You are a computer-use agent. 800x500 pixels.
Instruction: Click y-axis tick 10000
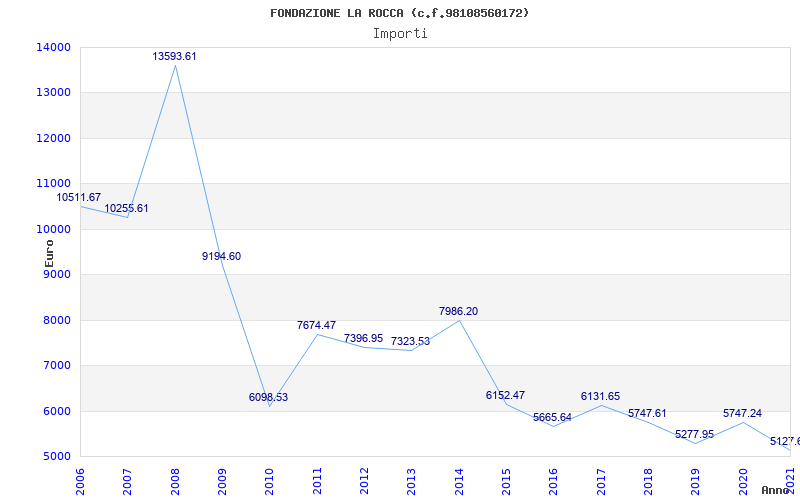coord(53,229)
